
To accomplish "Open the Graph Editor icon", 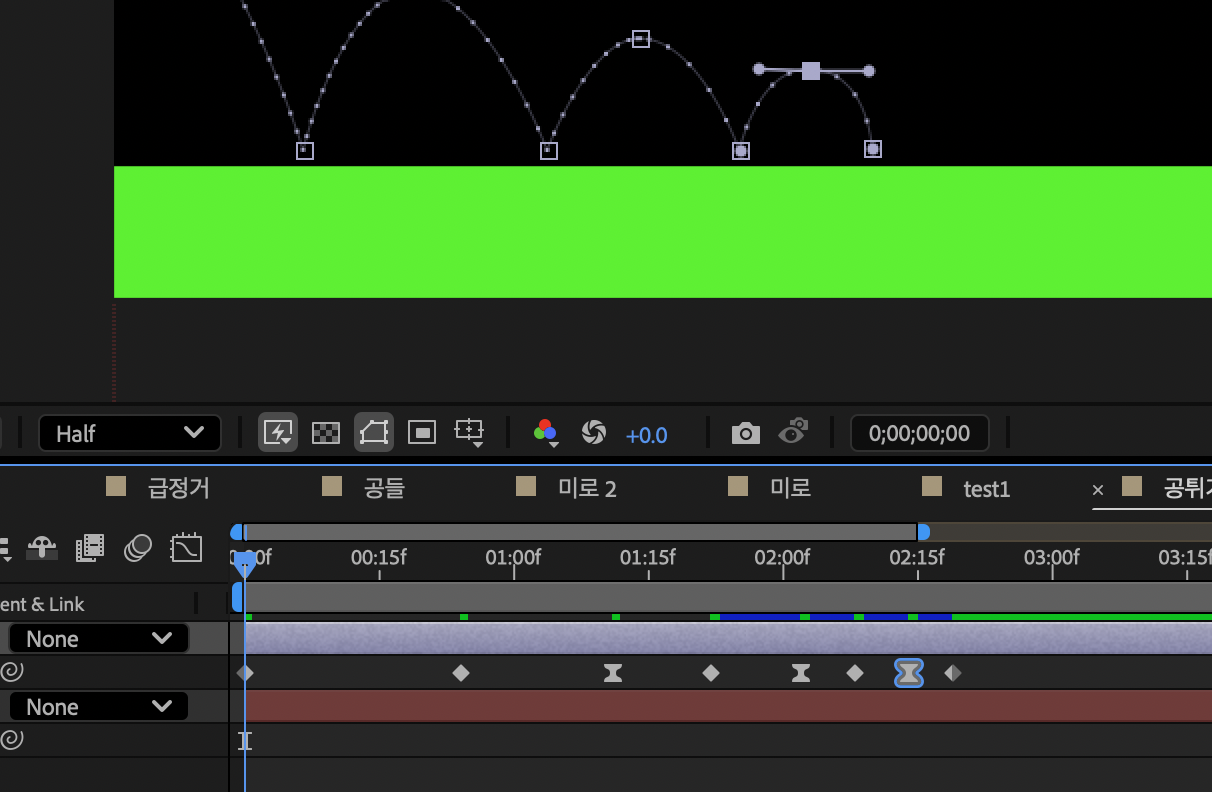I will [x=186, y=547].
